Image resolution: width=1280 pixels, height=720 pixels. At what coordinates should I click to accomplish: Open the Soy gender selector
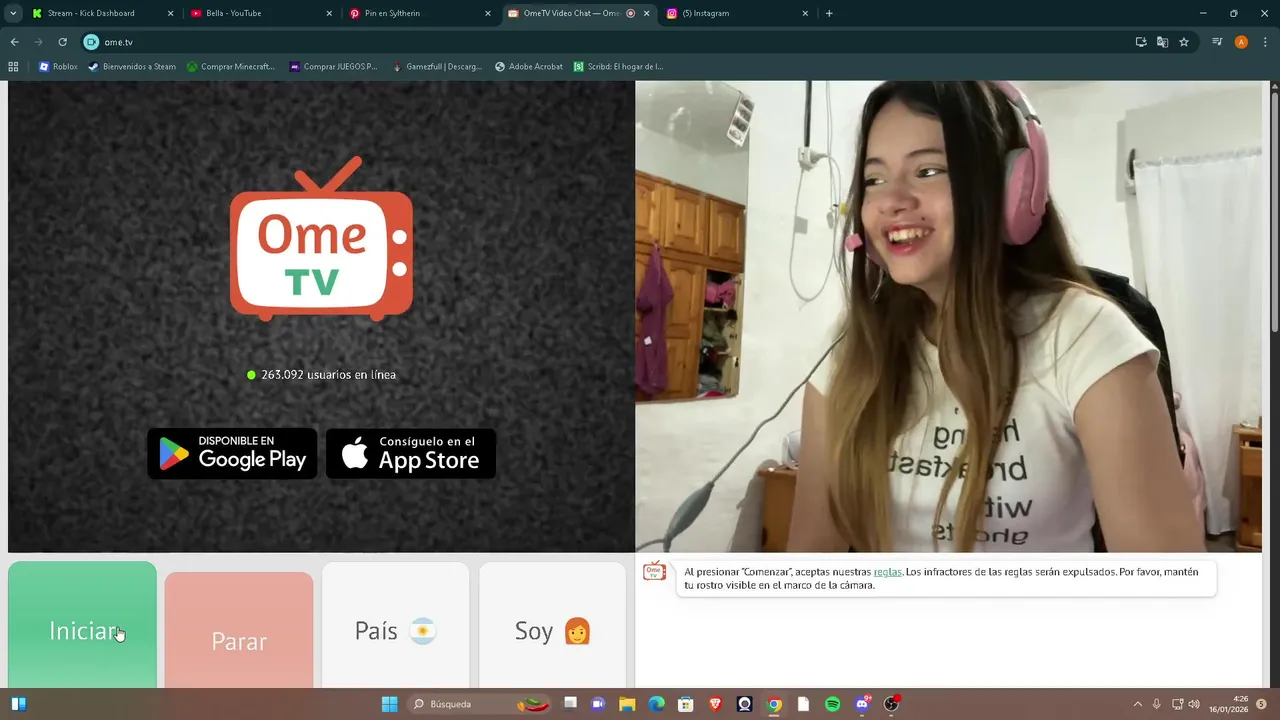(552, 625)
